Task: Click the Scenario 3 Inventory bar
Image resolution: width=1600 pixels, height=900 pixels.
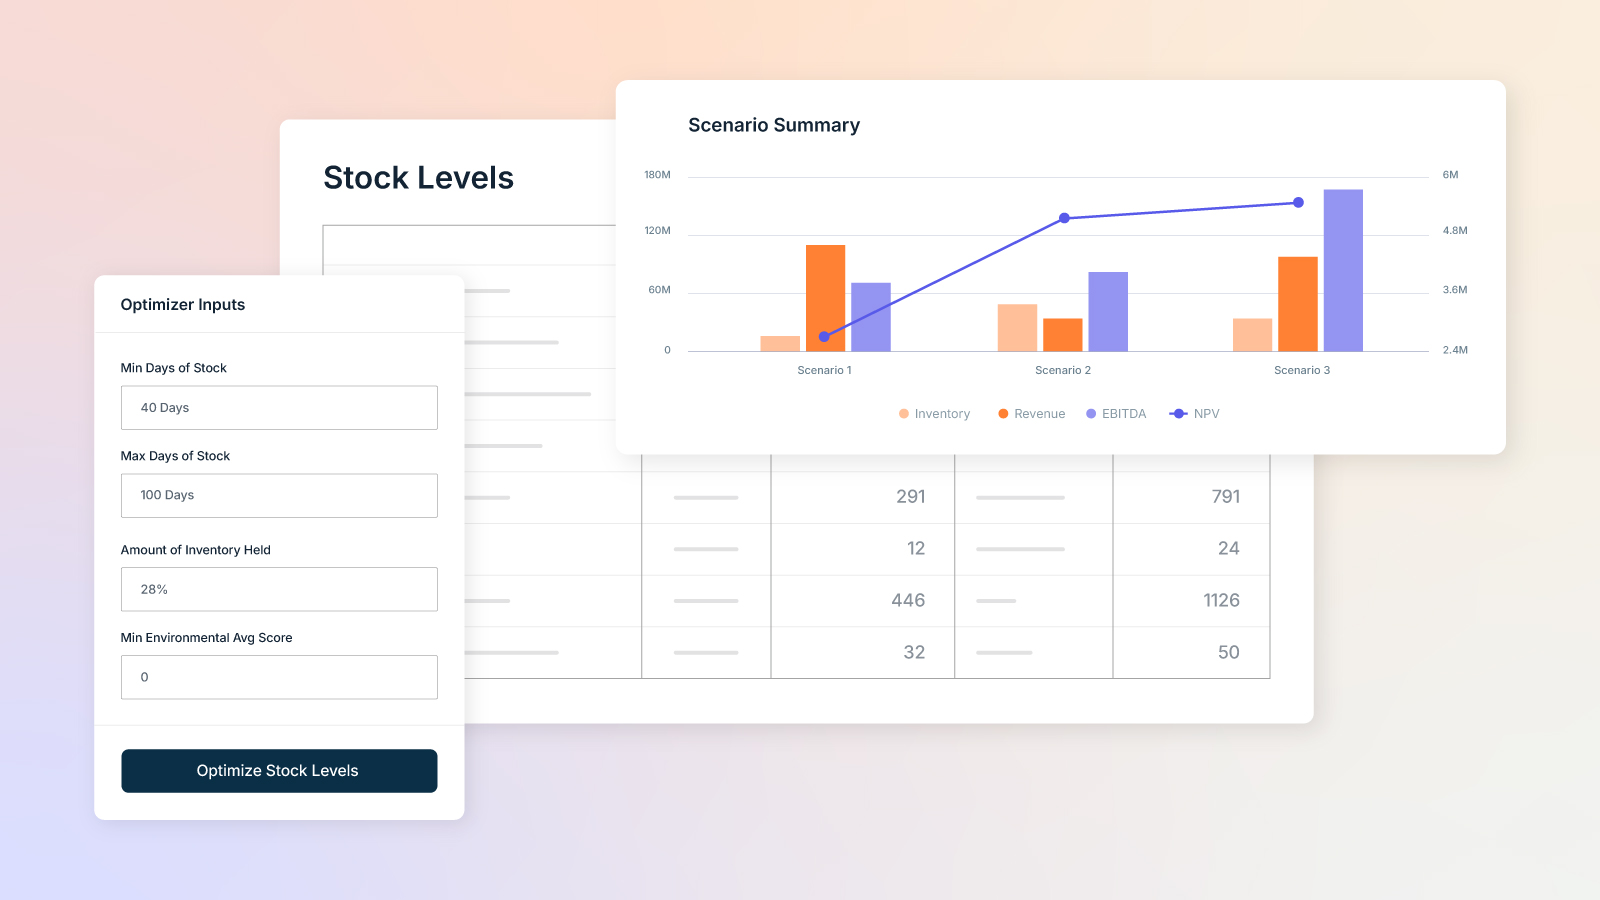Action: tap(1252, 335)
